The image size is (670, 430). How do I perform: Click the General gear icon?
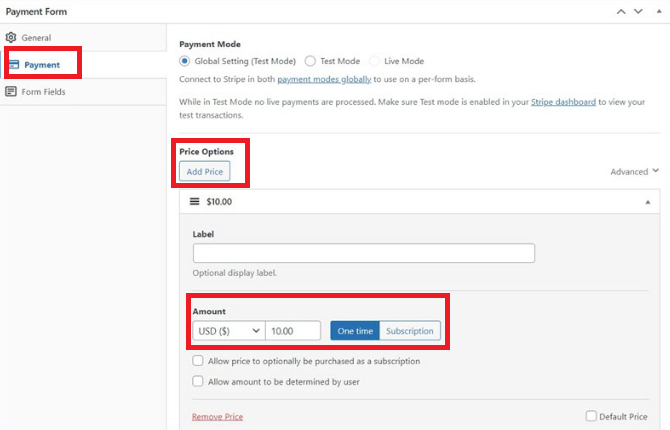11,37
